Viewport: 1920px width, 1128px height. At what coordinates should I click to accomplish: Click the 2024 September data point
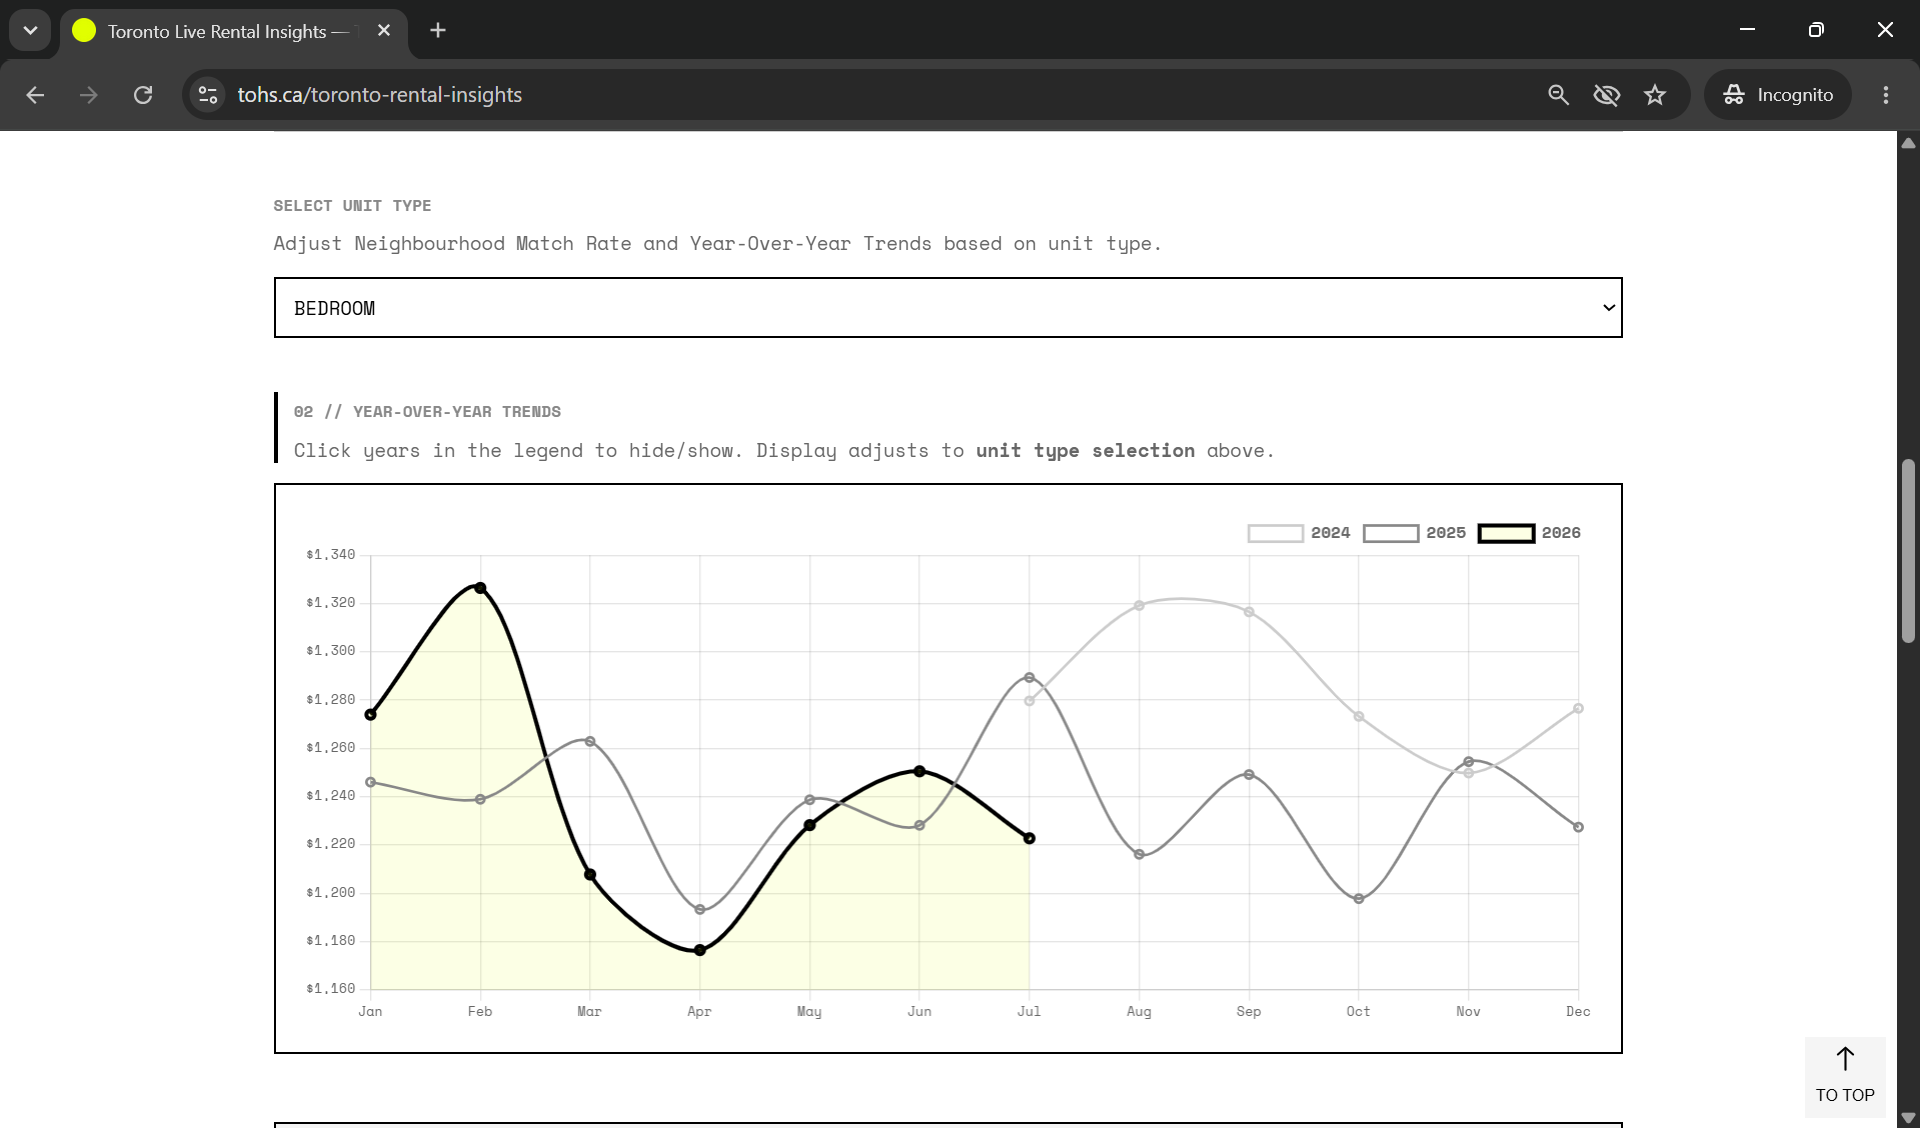1249,612
